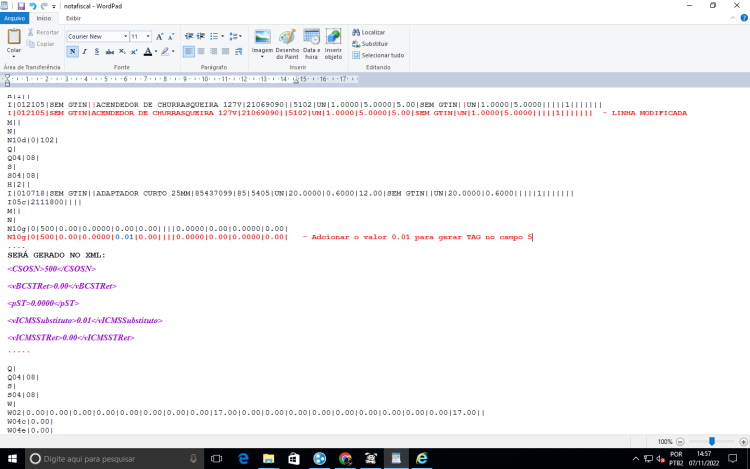The width and height of the screenshot is (750, 469).
Task: Toggle subscript formatting
Action: [122, 51]
